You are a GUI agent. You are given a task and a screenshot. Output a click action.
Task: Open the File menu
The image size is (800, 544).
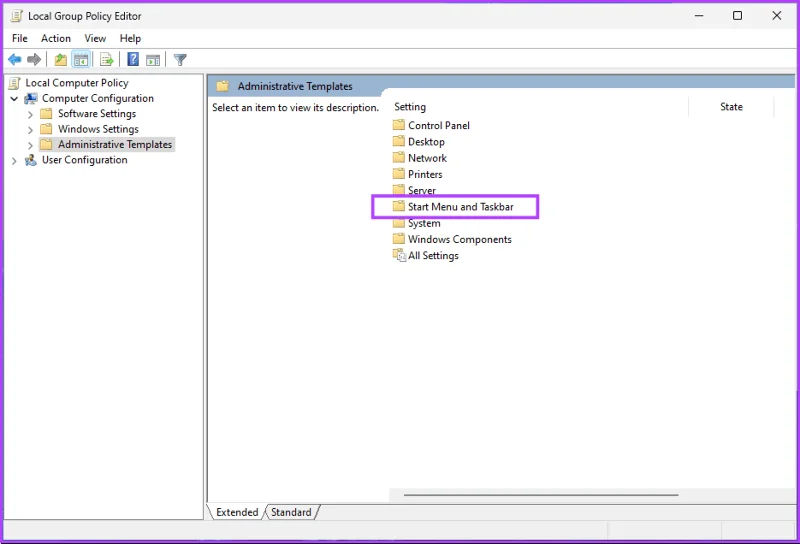20,38
